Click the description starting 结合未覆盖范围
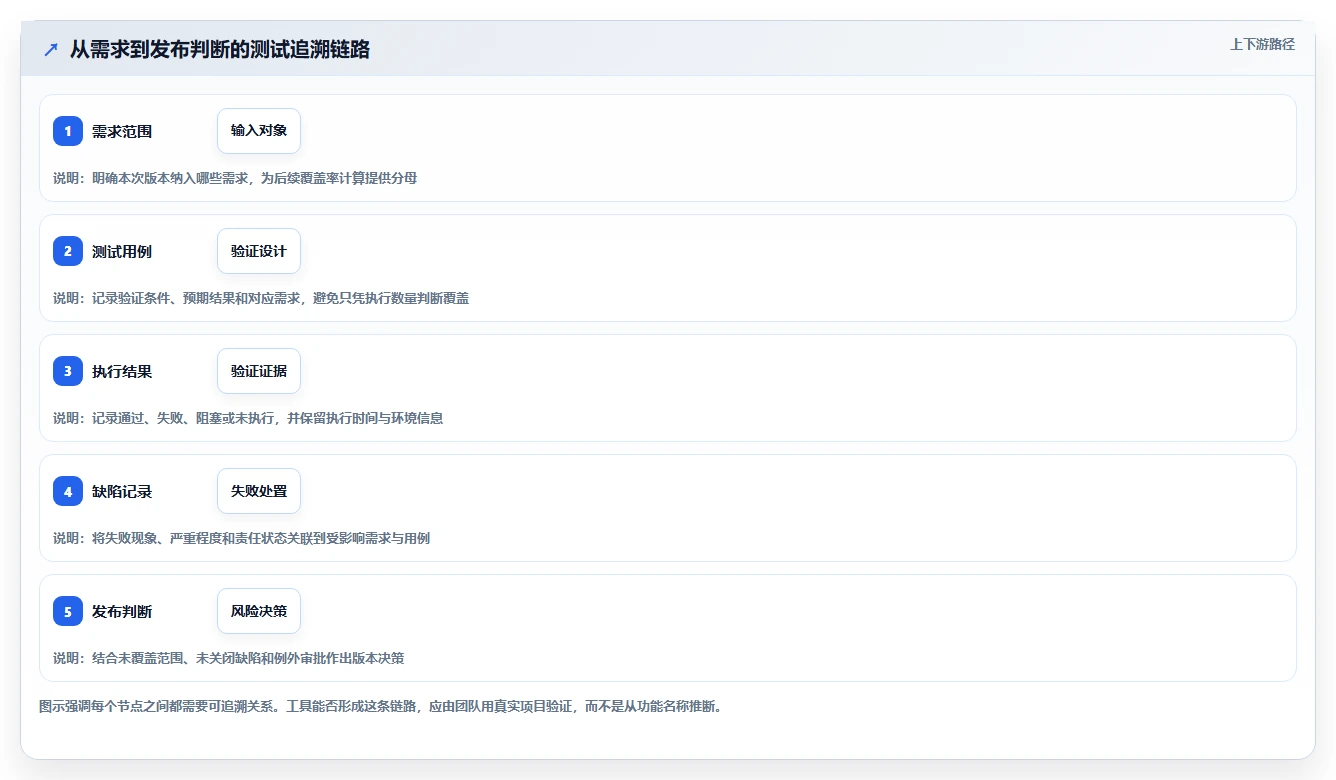 click(229, 658)
